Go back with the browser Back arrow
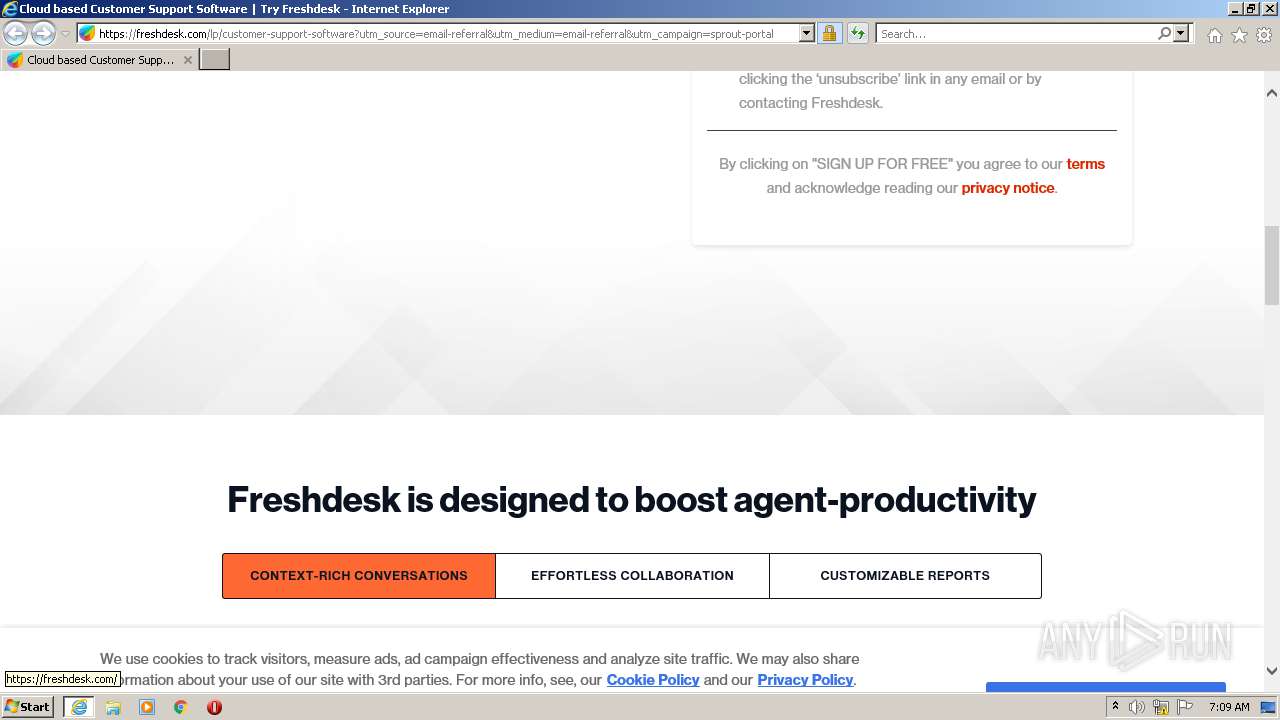1280x720 pixels. tap(15, 34)
